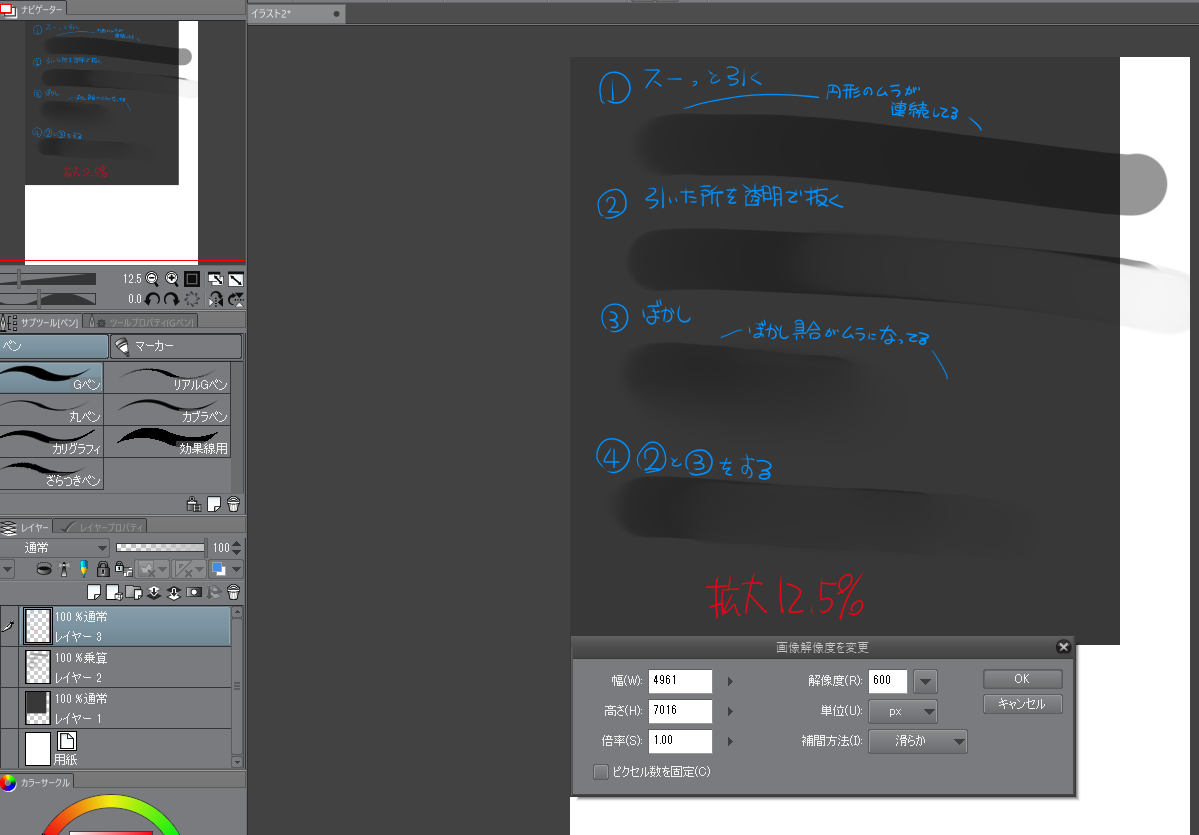Click the fit to navigator icon

tap(216, 279)
